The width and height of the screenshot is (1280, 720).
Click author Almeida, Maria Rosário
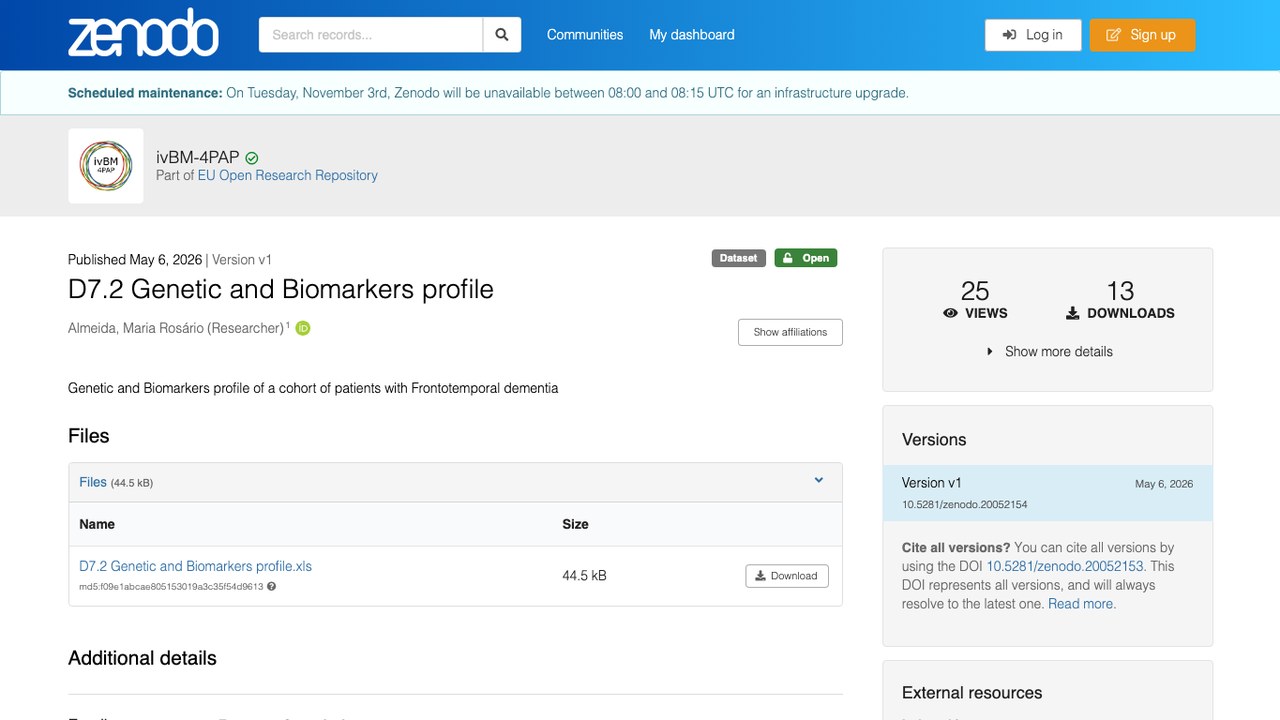pyautogui.click(x=176, y=328)
